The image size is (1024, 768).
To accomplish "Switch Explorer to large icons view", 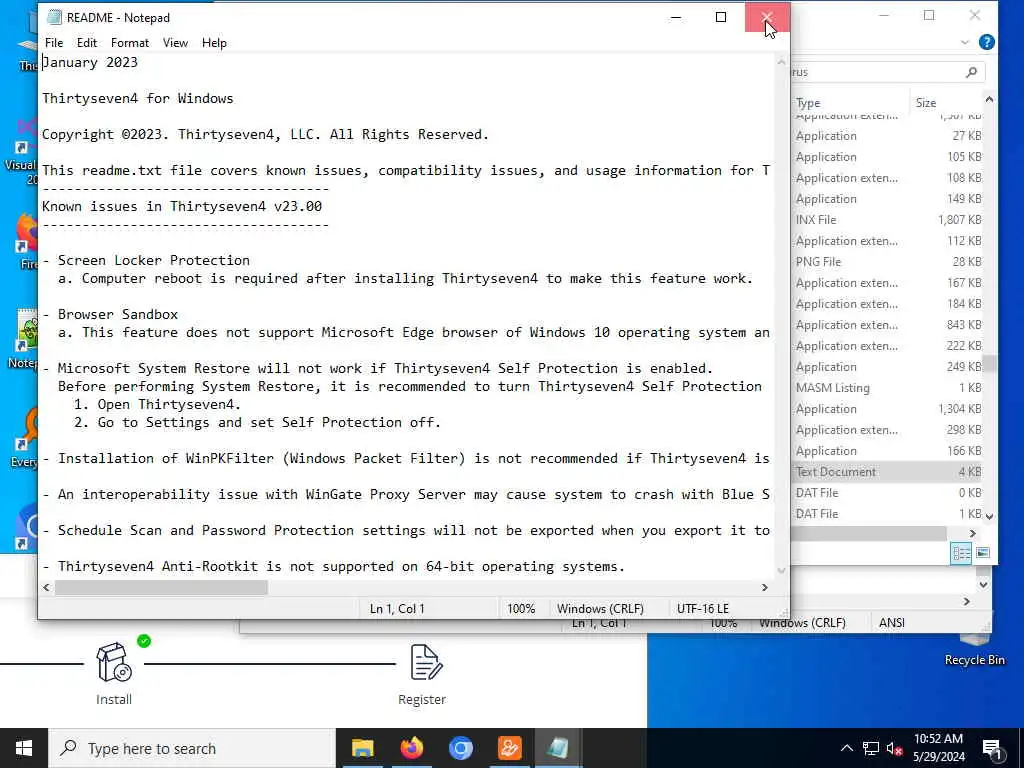I will [x=982, y=553].
